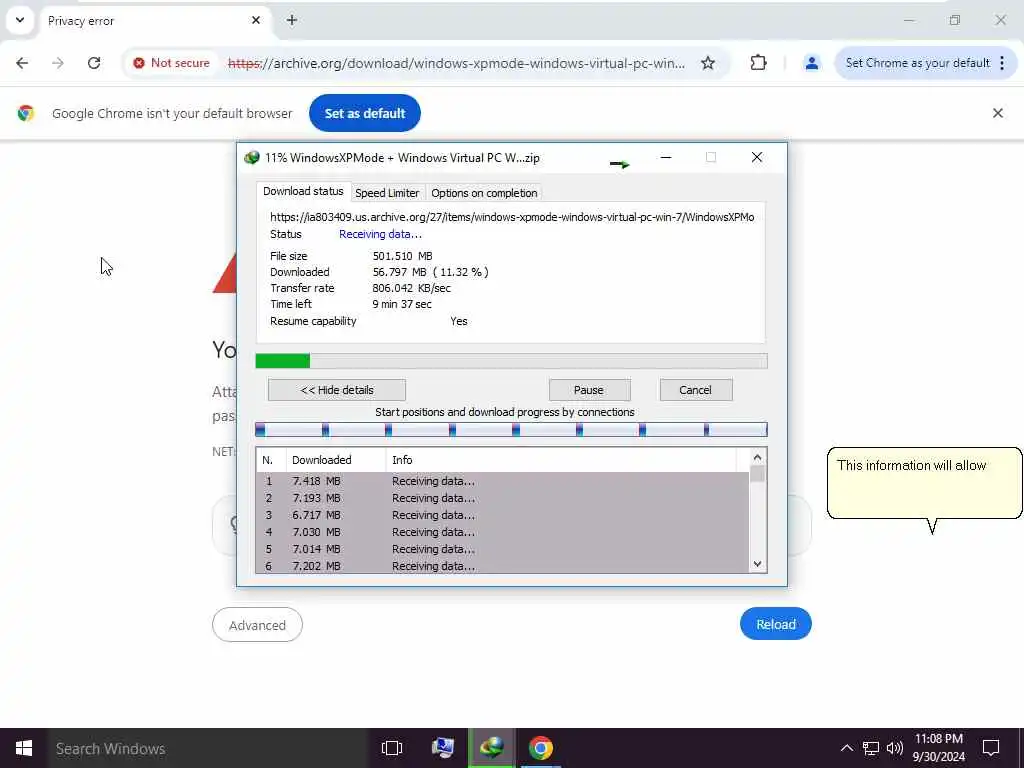Click the yellow tooltip balloon message
Image resolution: width=1024 pixels, height=768 pixels.
pos(925,483)
